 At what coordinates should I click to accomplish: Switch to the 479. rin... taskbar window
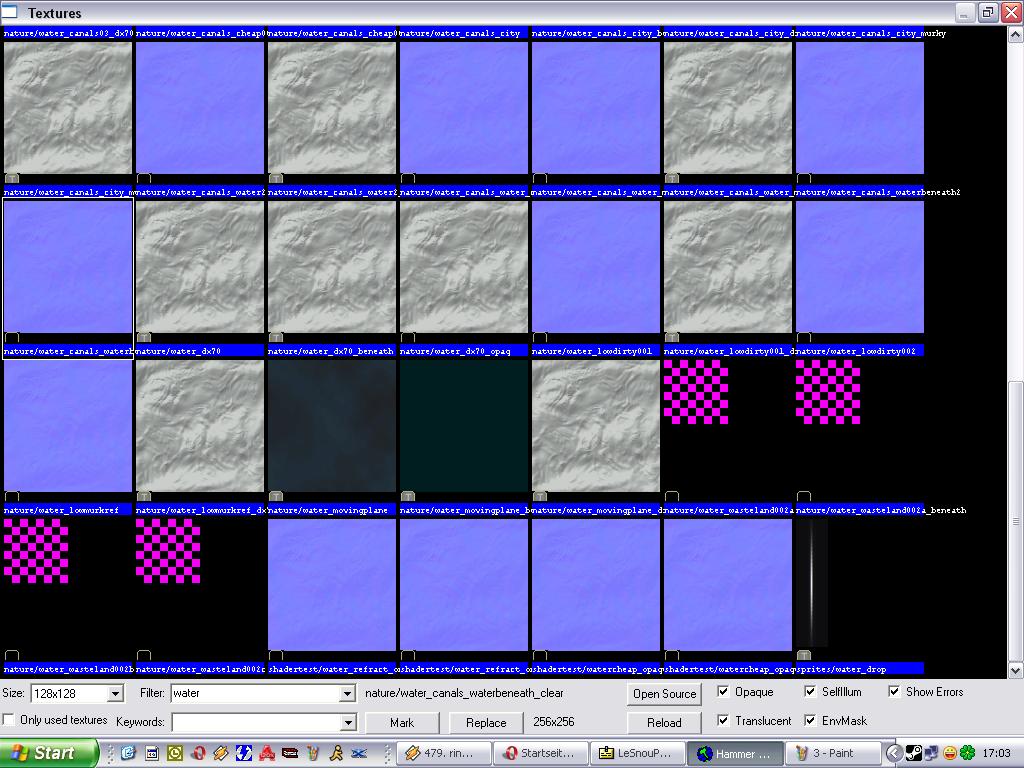click(444, 753)
